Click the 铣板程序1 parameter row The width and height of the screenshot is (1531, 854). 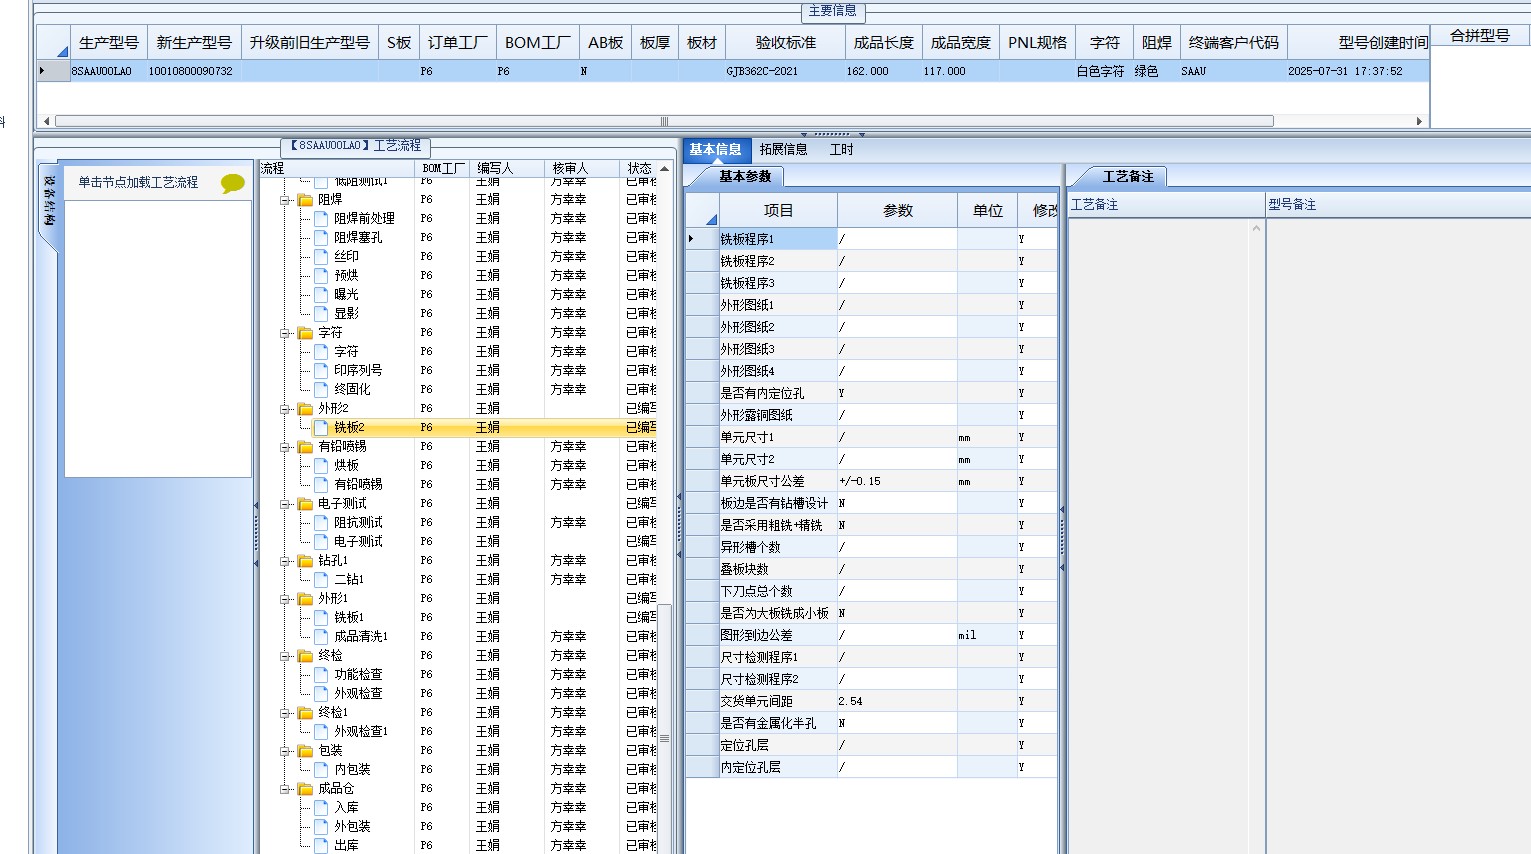(871, 240)
